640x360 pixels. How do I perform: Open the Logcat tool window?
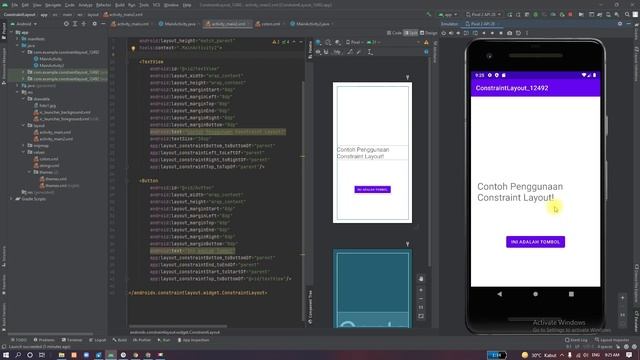coord(98,340)
